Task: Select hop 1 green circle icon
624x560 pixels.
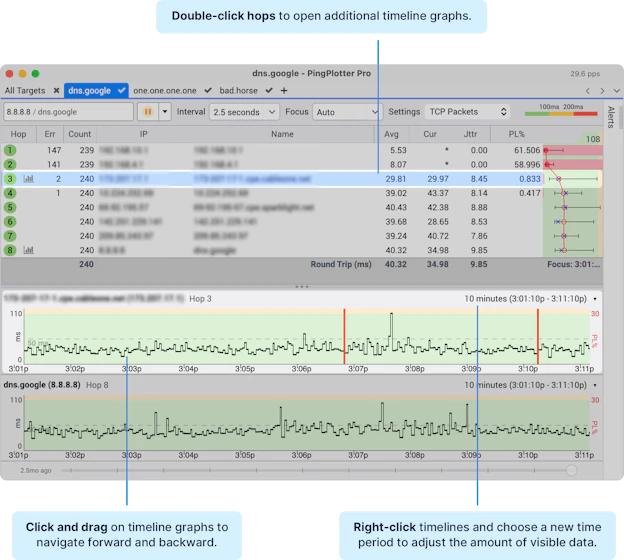Action: click(10, 150)
